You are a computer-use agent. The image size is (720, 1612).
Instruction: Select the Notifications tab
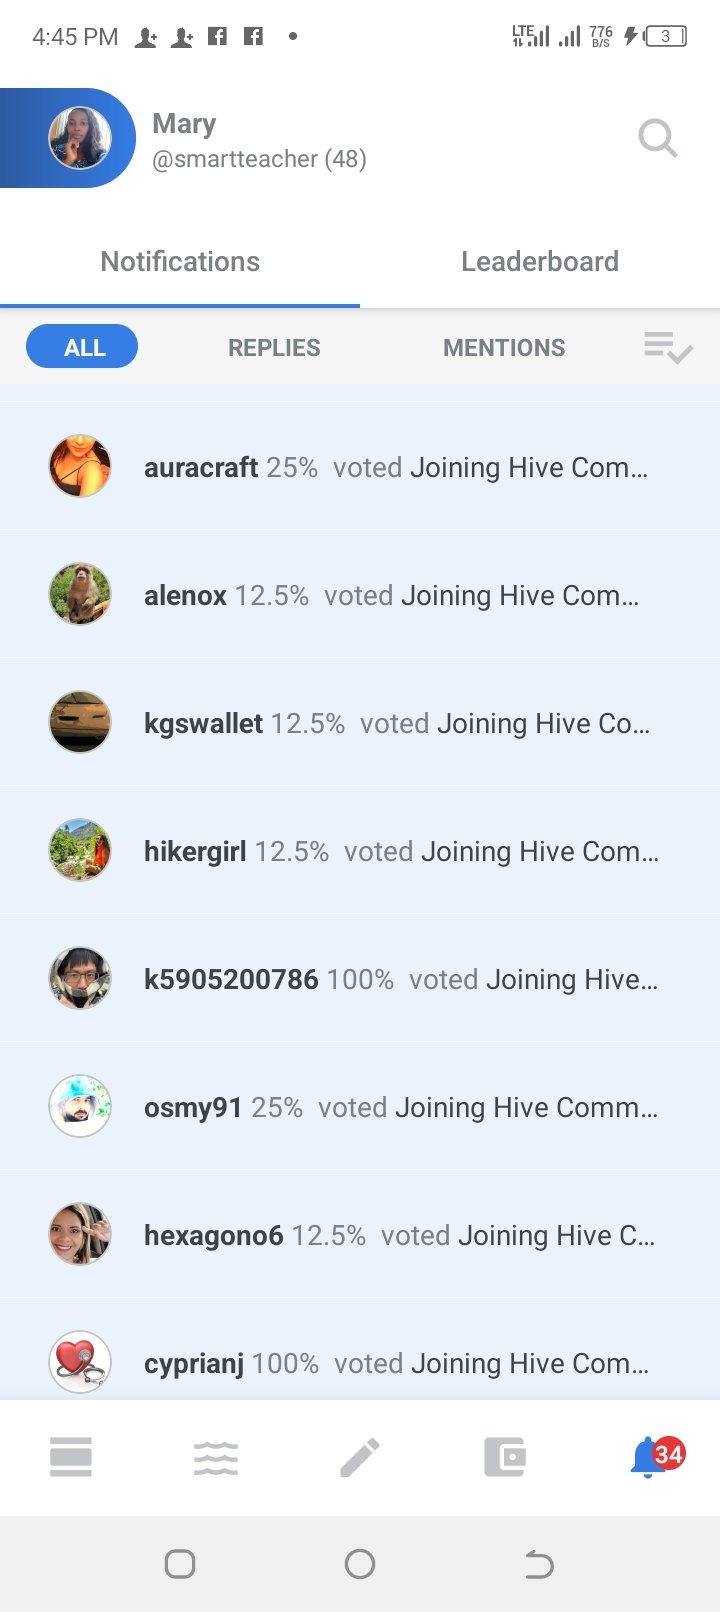[x=180, y=262]
